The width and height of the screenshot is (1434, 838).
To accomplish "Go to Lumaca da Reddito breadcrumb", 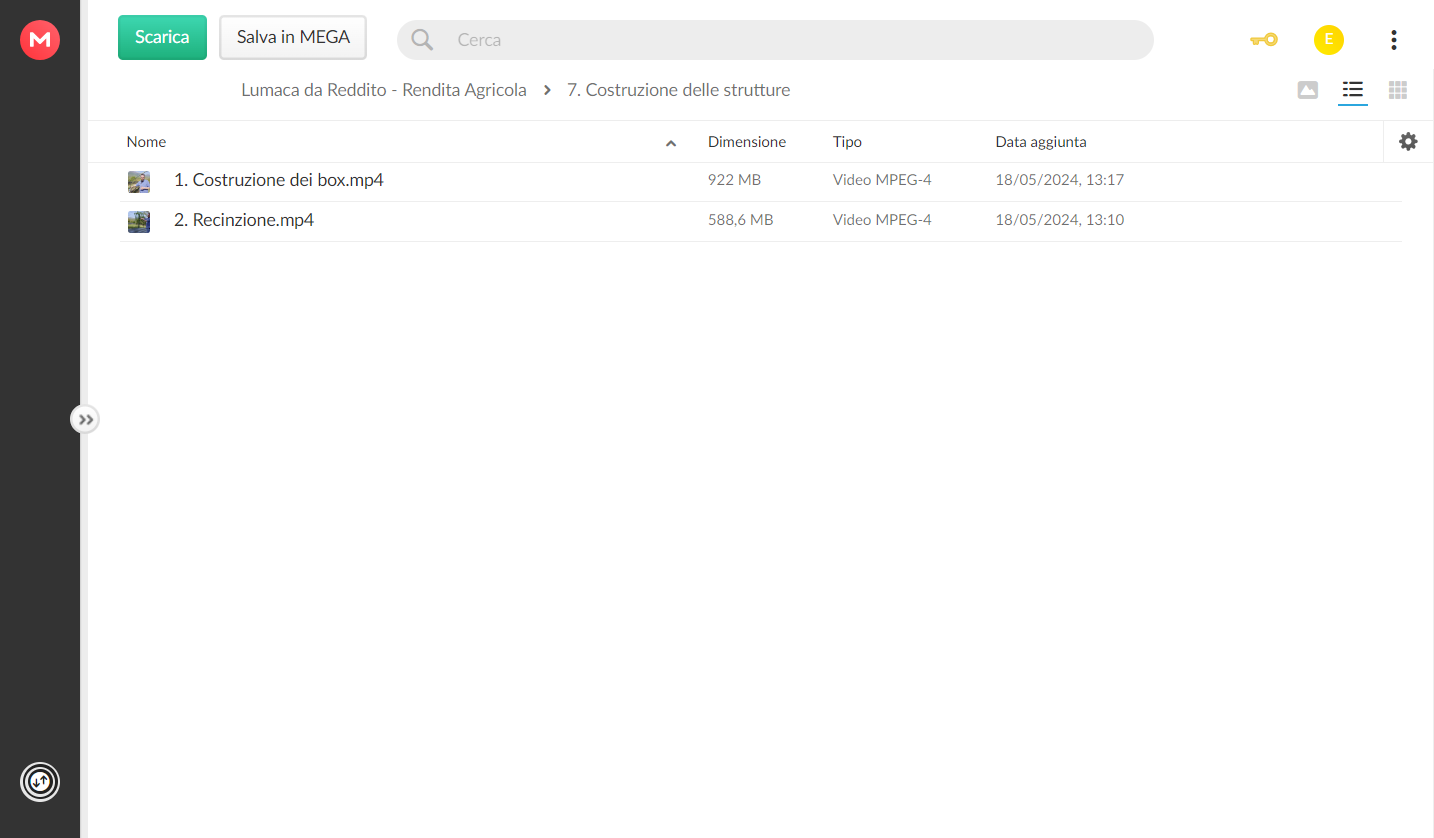I will (384, 90).
